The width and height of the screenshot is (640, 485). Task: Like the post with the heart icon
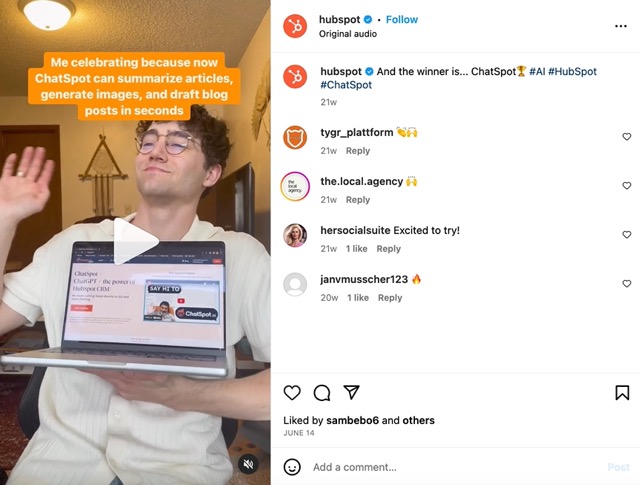click(x=292, y=393)
